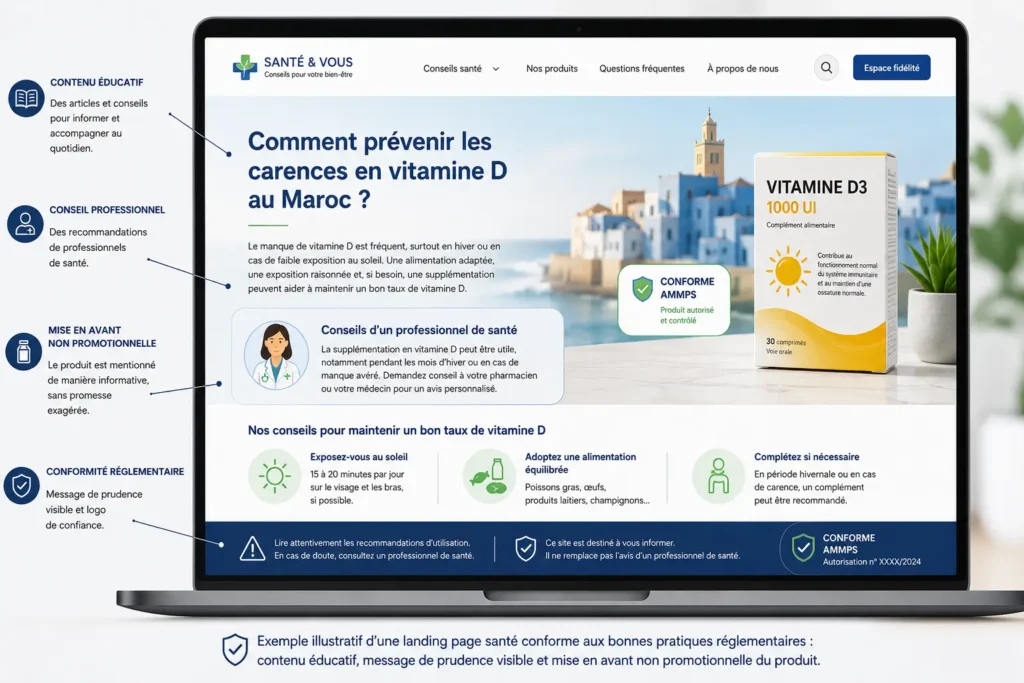1024x683 pixels.
Task: Click the sun graphic on the product box
Action: [787, 271]
